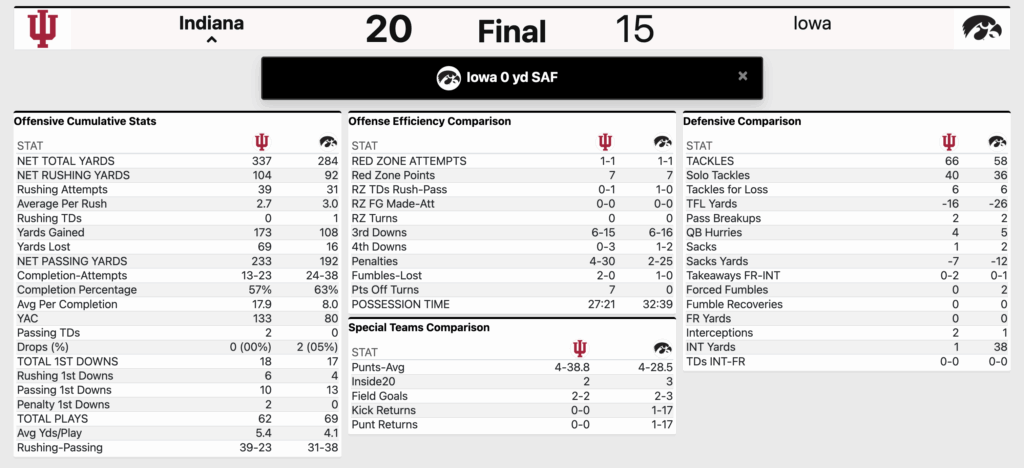The image size is (1024, 468).
Task: Click the Defensive Comparison panel title
Action: point(742,121)
